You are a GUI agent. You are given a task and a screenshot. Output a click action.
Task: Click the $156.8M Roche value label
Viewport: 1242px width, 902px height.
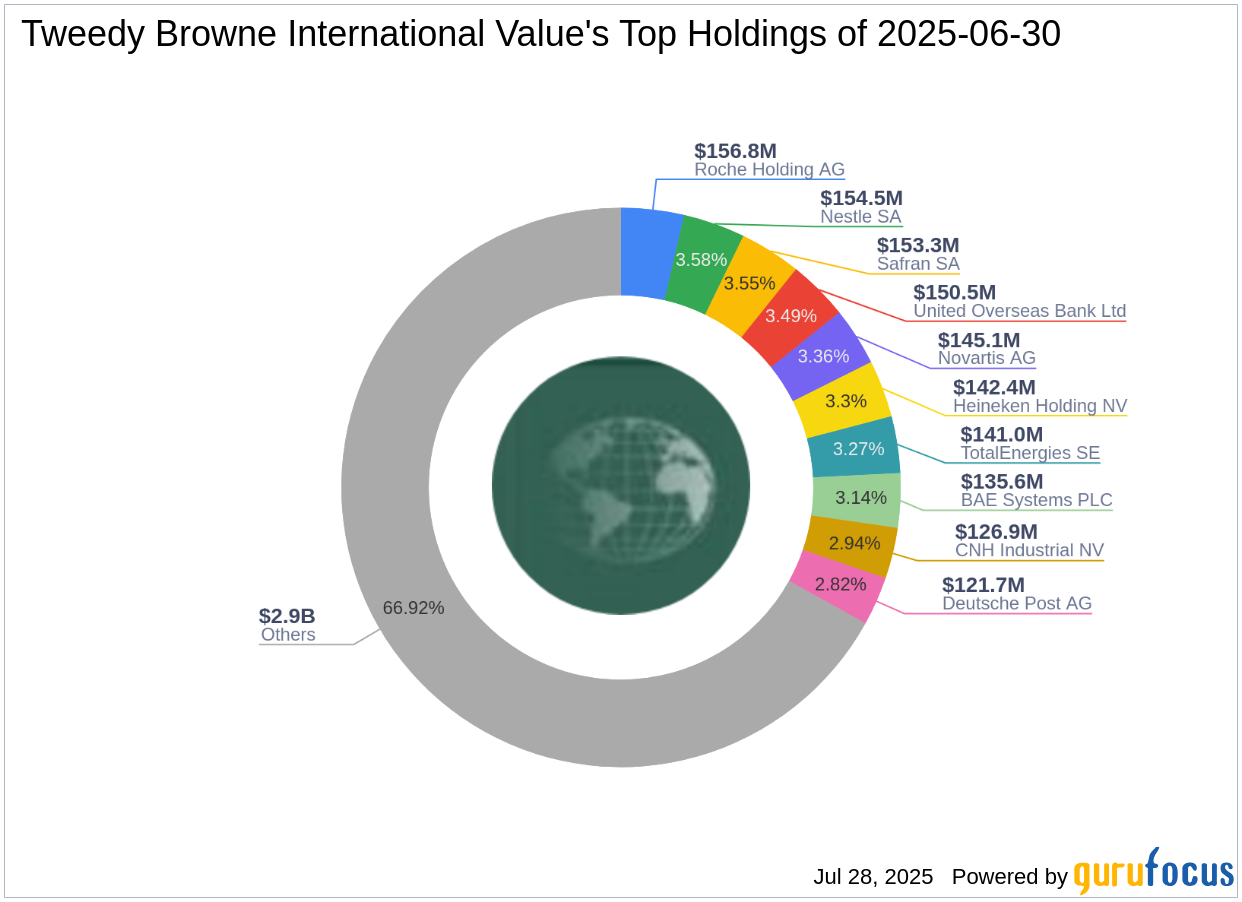(736, 151)
